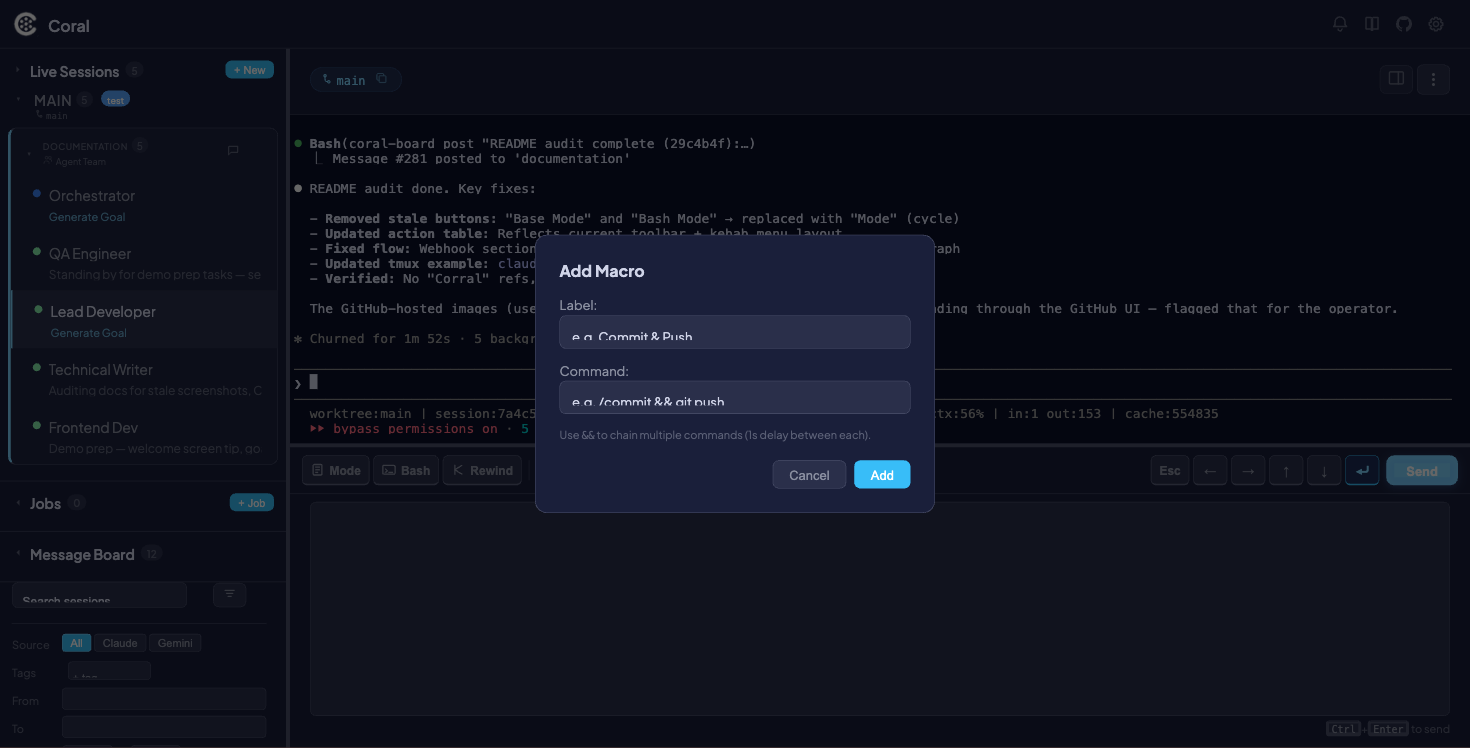Open the kebab menu beside the split view icon
This screenshot has width=1470, height=748.
click(x=1433, y=78)
